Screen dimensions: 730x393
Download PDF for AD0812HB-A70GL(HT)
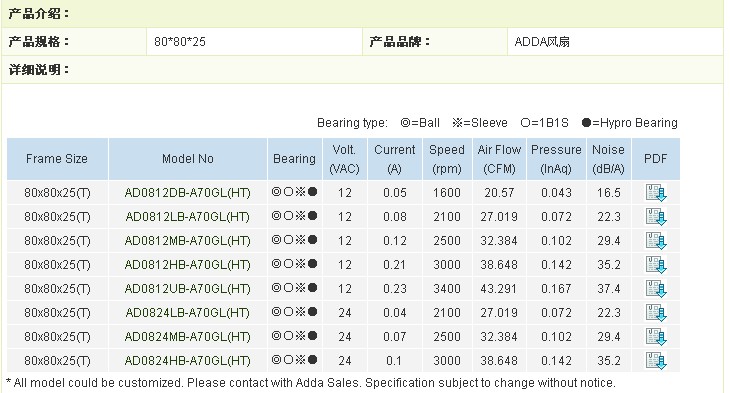point(656,265)
